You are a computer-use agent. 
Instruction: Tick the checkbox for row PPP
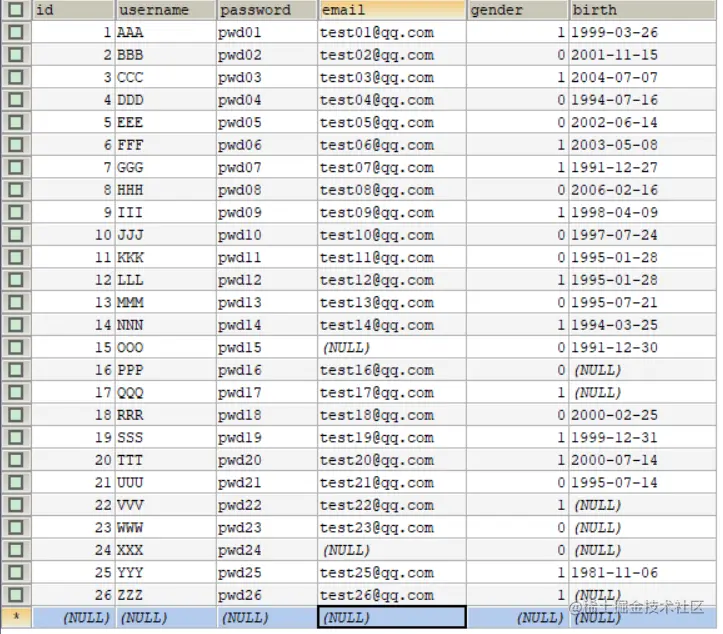click(16, 370)
